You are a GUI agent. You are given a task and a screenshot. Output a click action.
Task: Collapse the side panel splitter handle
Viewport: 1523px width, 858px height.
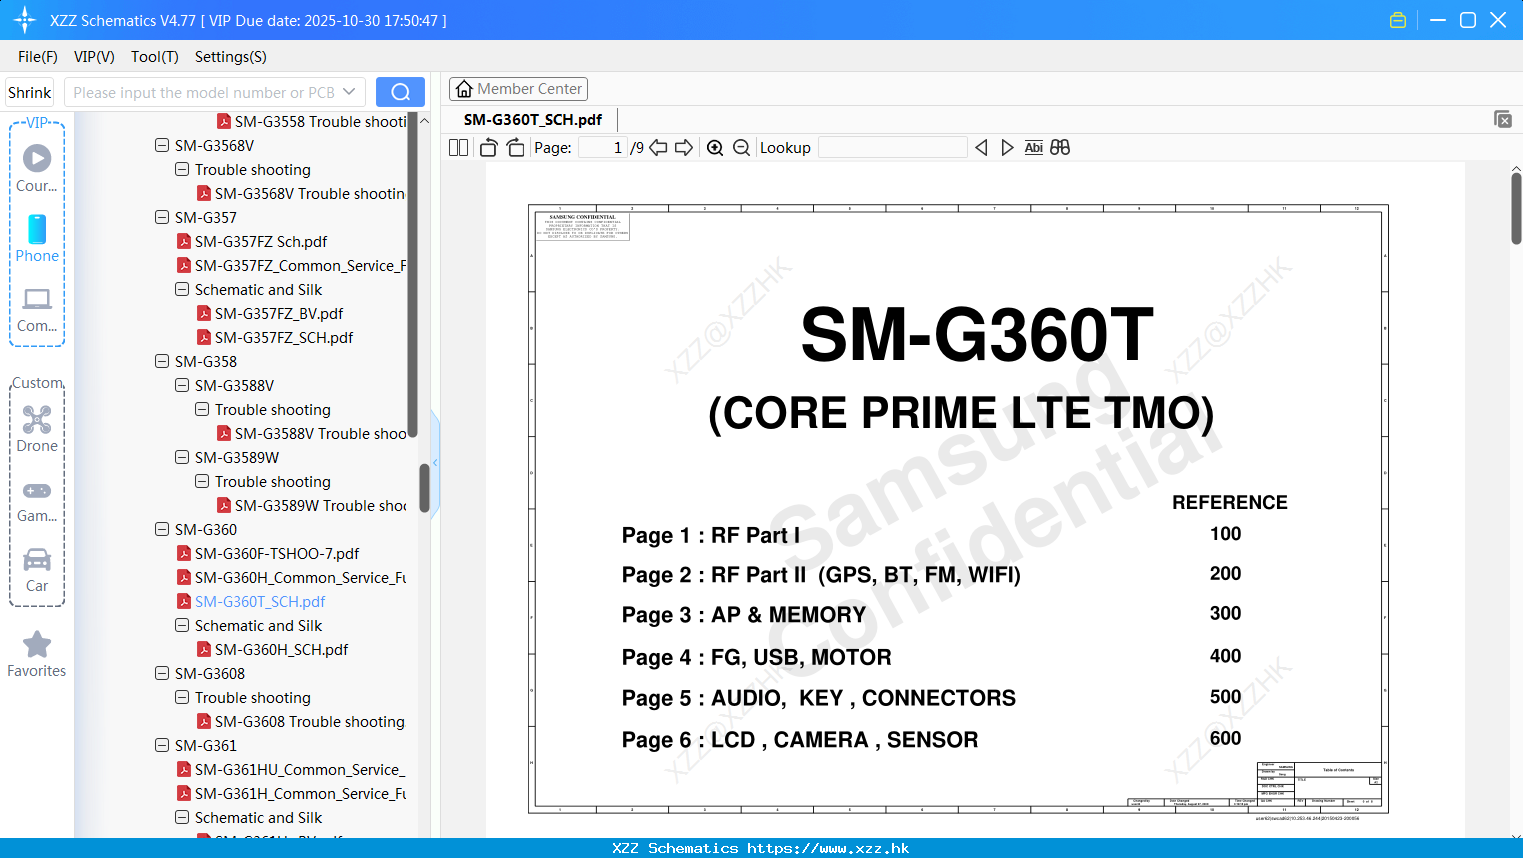pos(435,462)
